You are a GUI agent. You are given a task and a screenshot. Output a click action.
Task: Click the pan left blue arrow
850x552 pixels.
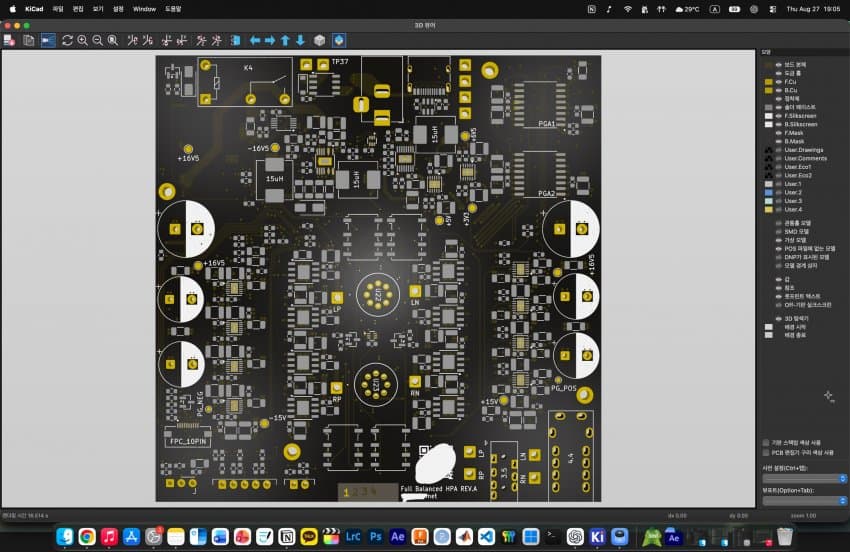pyautogui.click(x=255, y=40)
